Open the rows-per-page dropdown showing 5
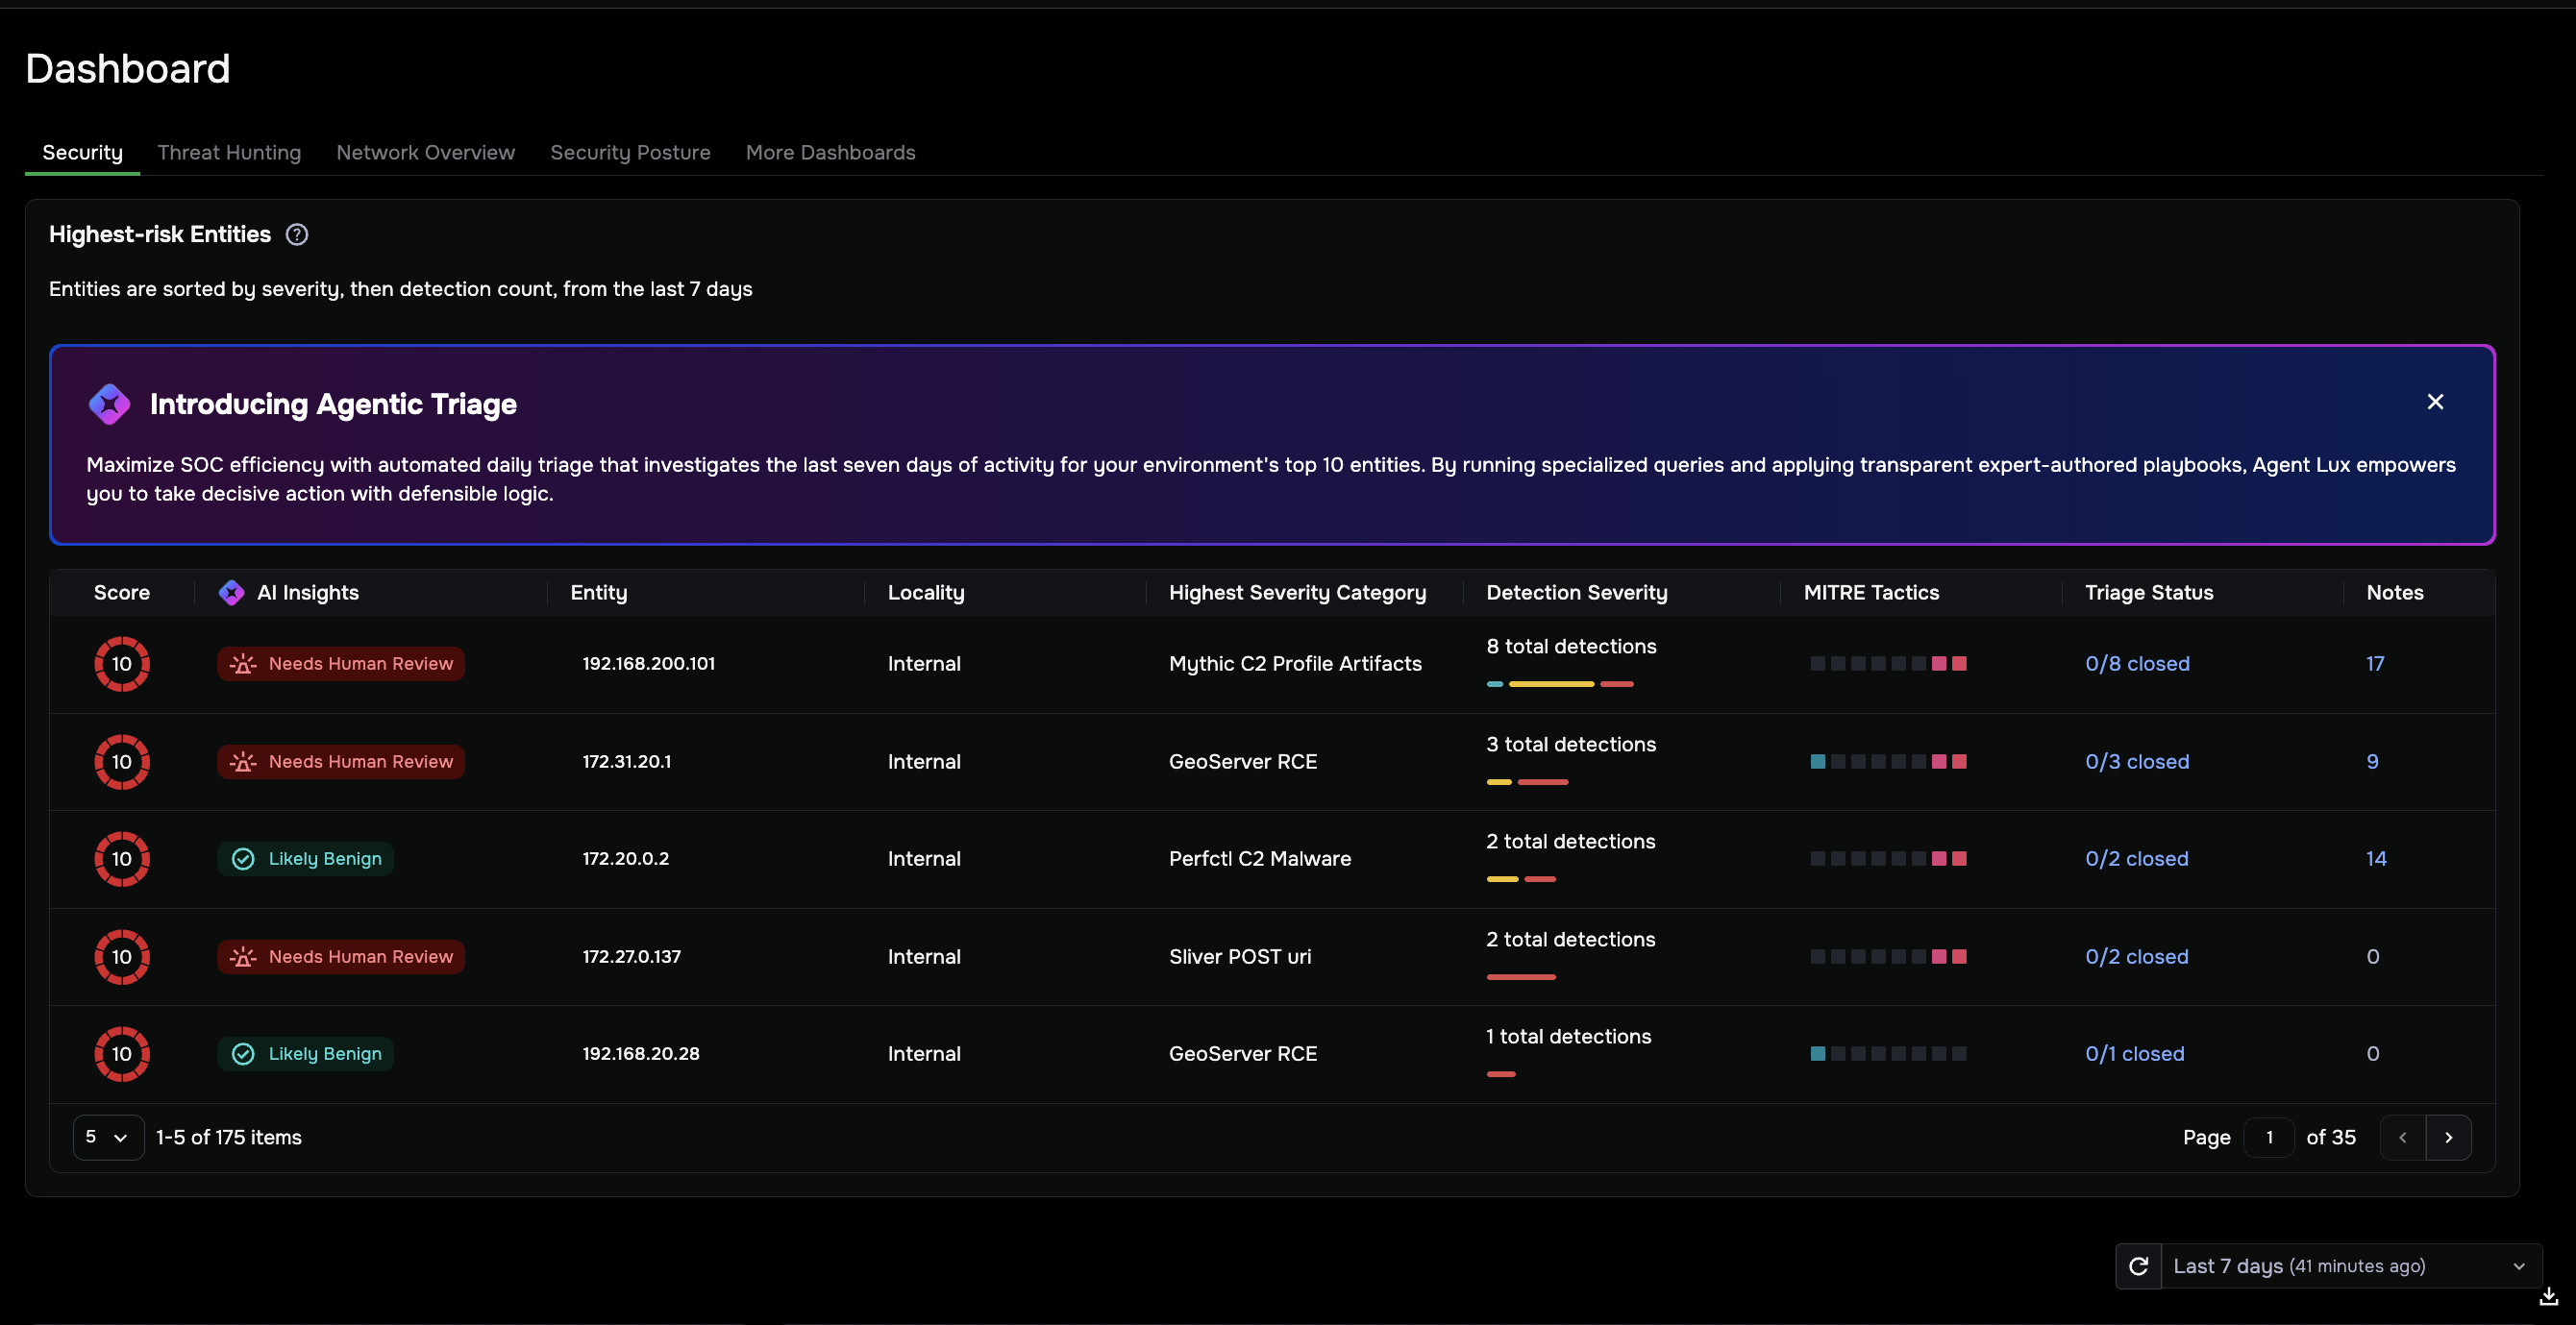The height and width of the screenshot is (1325, 2576). pos(108,1138)
